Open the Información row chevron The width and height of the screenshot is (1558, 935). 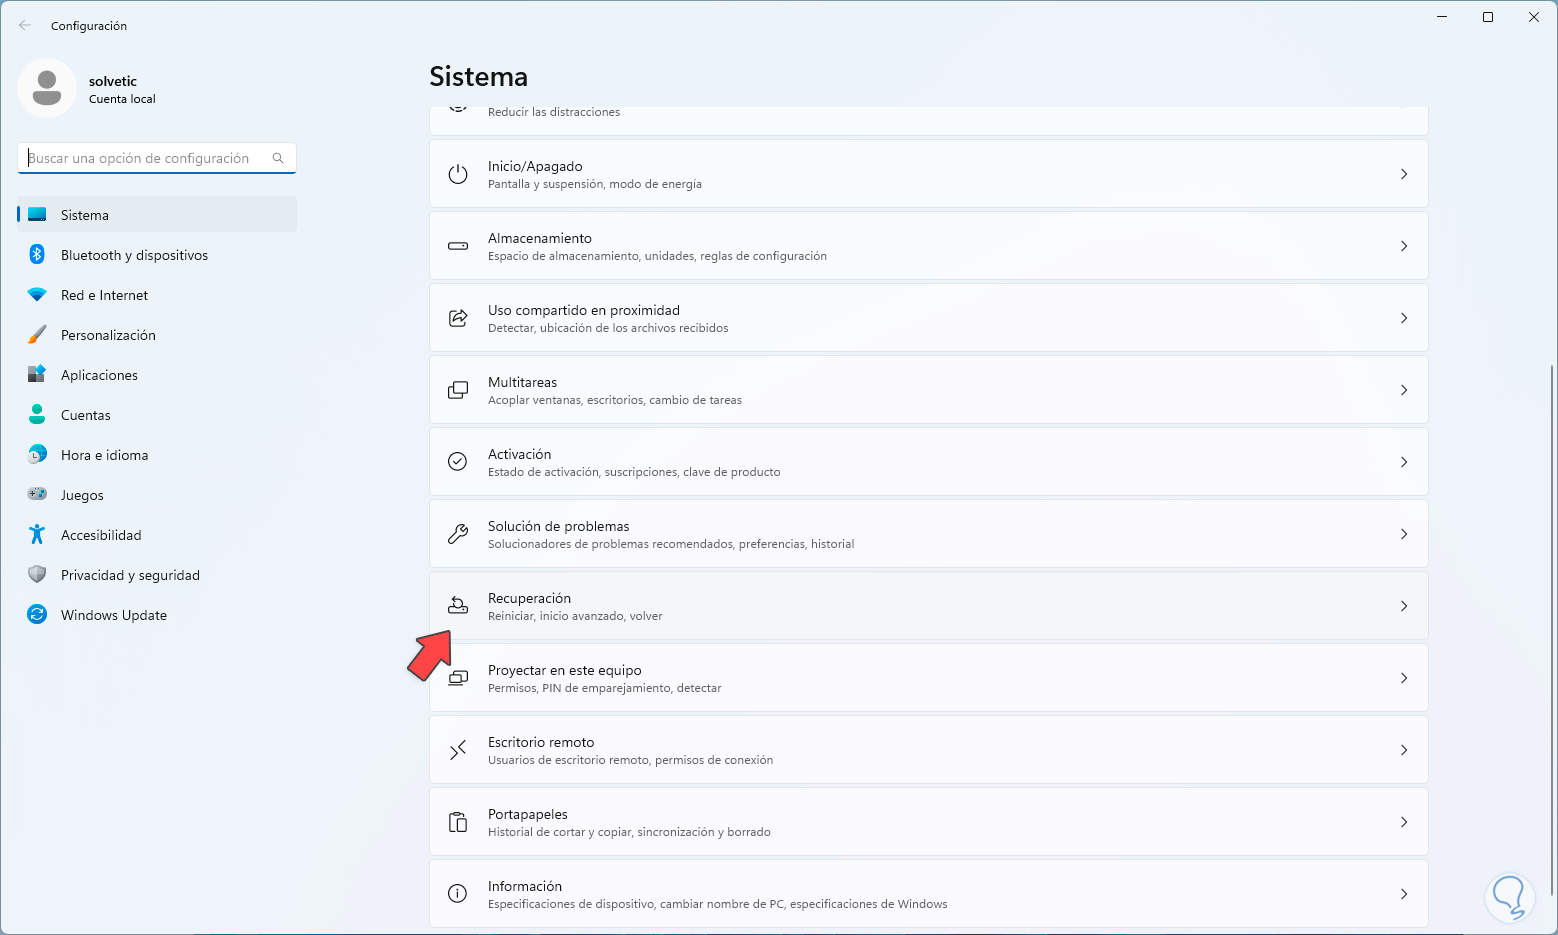tap(1404, 894)
